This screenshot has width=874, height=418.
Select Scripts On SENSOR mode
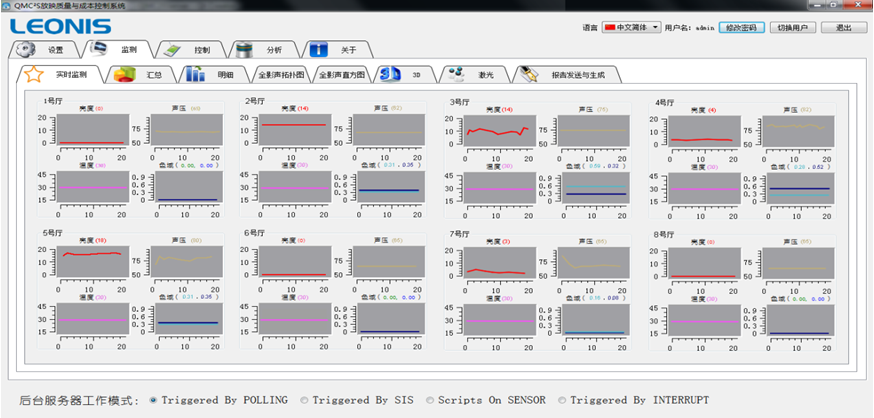430,400
